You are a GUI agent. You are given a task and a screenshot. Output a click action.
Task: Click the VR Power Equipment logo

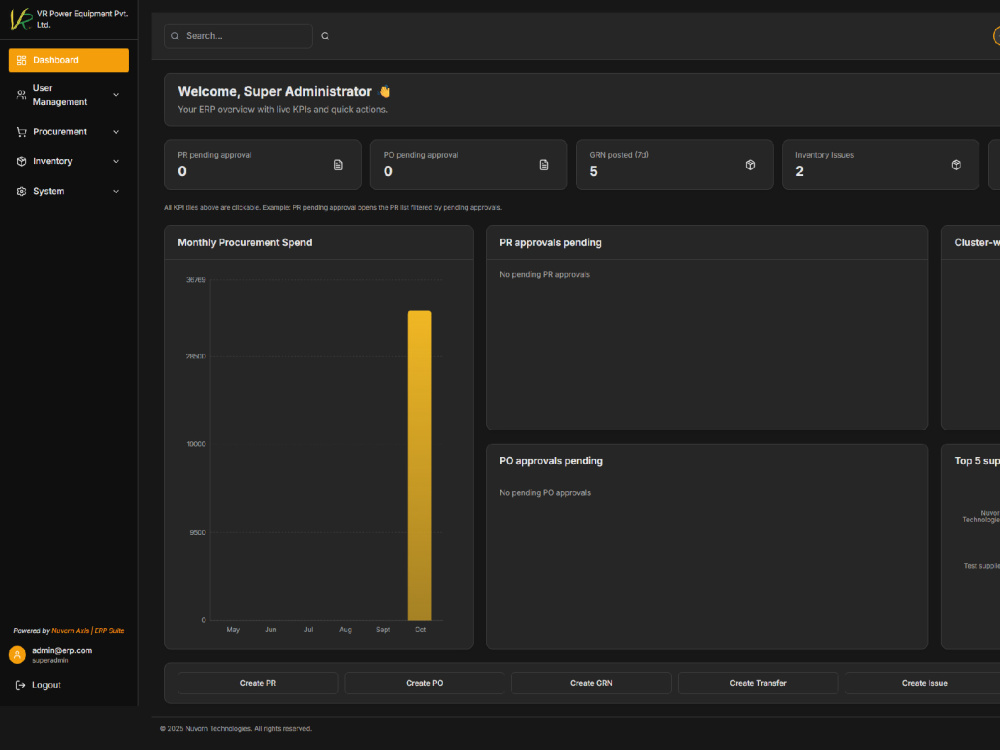(x=21, y=19)
